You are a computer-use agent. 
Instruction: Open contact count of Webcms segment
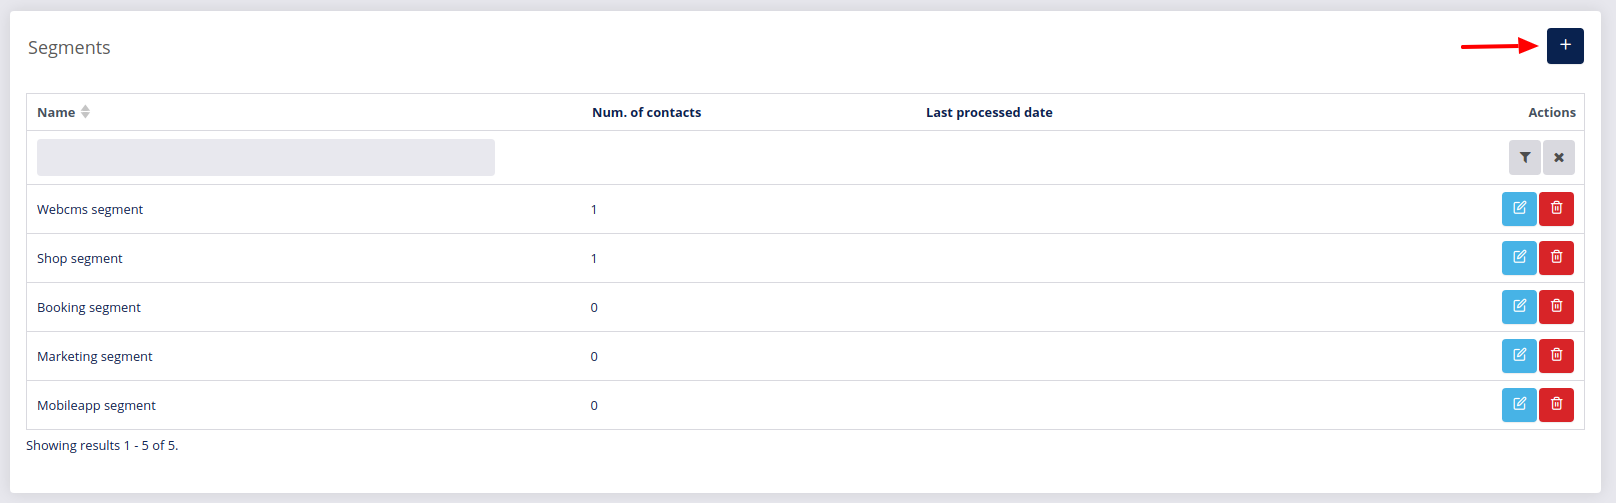594,210
